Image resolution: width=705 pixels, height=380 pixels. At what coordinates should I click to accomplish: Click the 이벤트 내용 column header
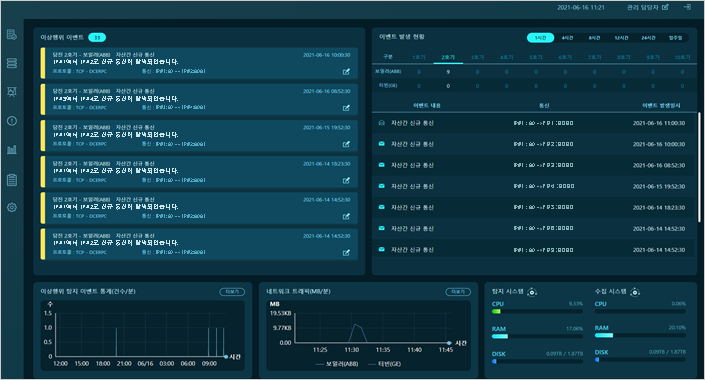tap(427, 105)
